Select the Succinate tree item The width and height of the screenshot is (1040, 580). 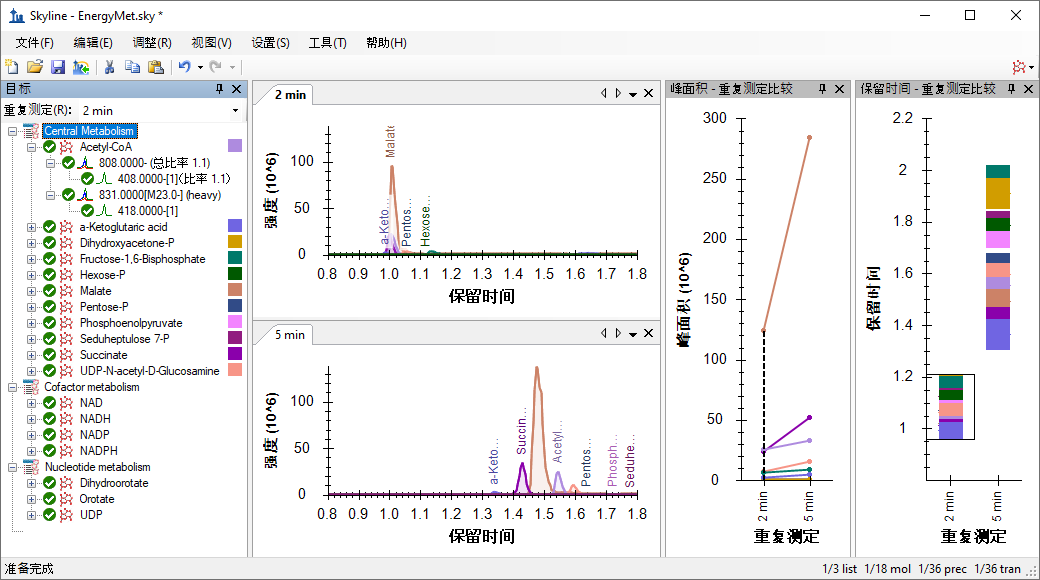(x=103, y=355)
